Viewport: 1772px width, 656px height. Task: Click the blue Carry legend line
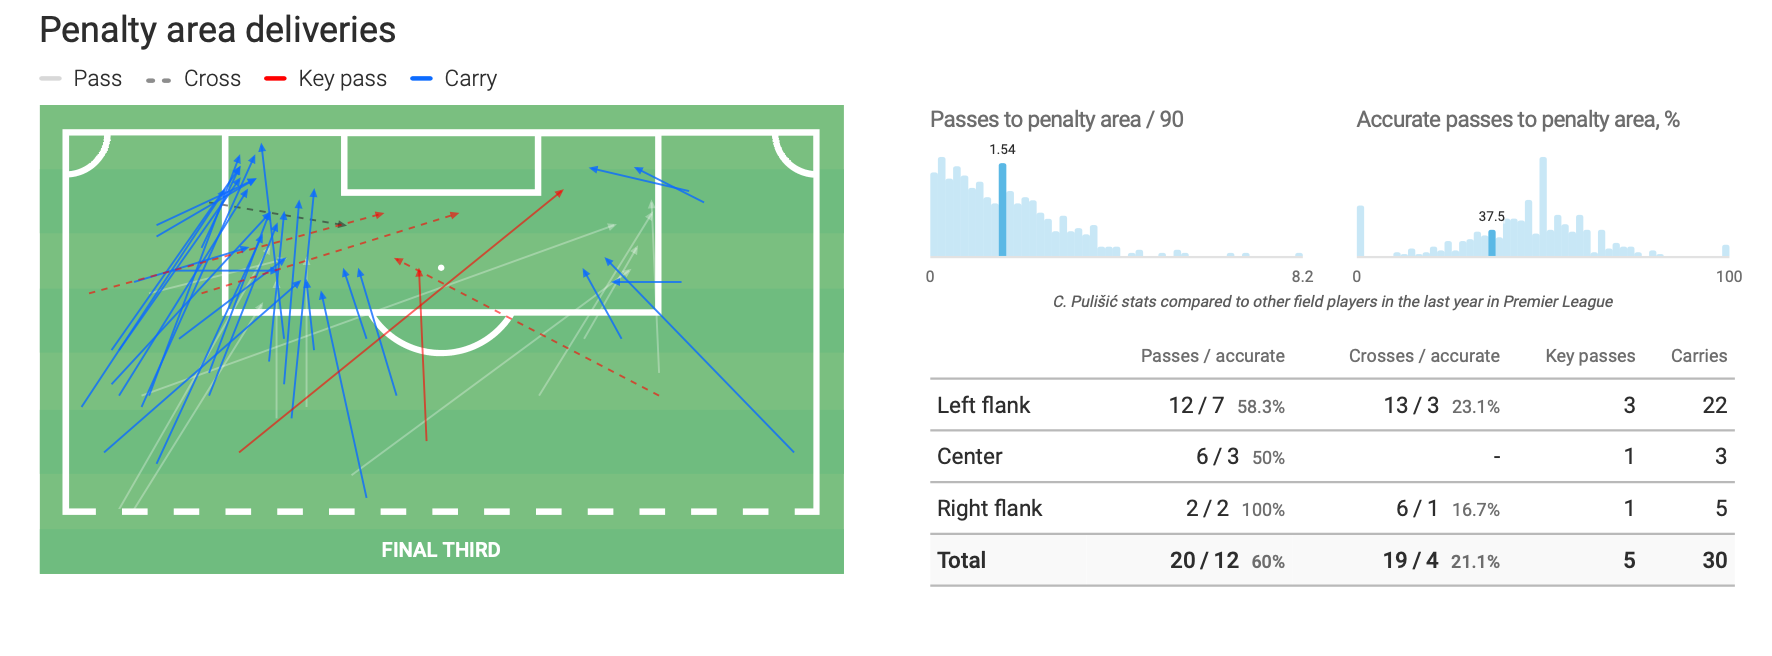[x=421, y=79]
